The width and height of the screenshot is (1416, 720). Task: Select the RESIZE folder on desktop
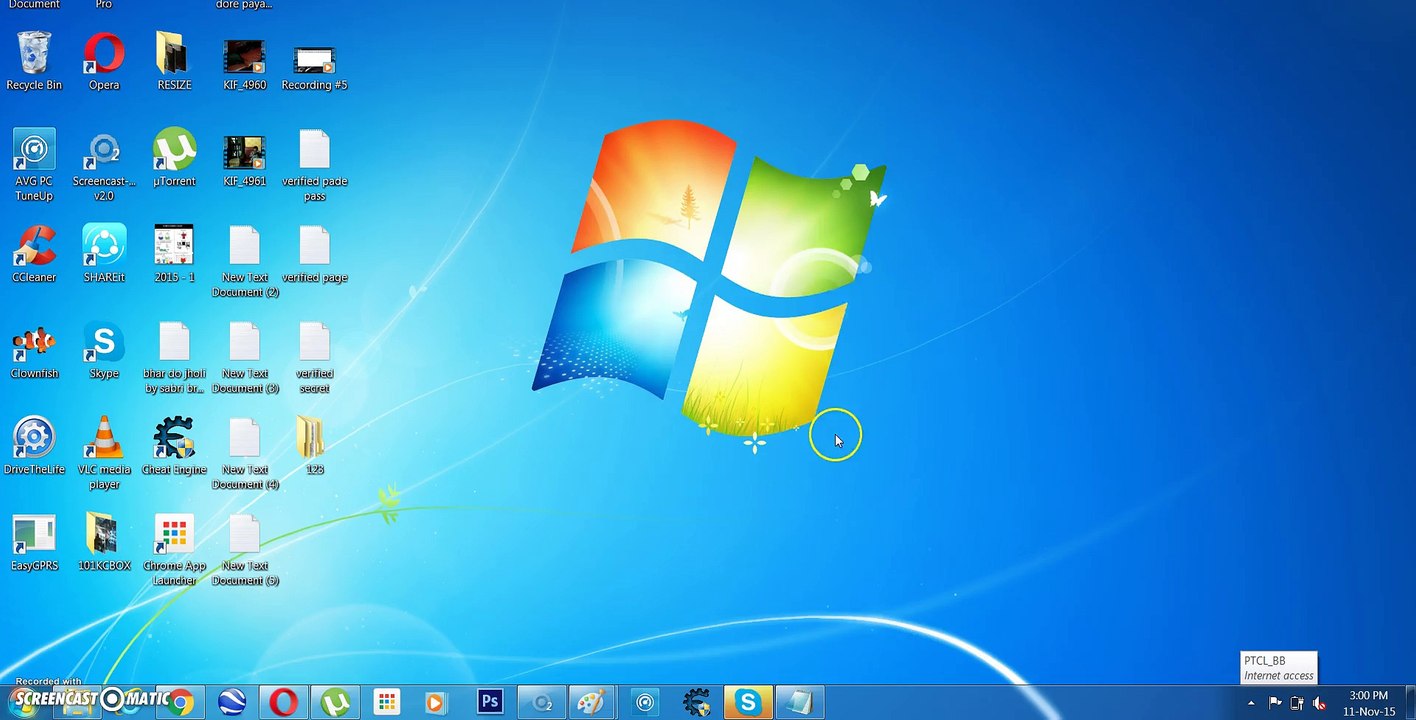[x=174, y=61]
